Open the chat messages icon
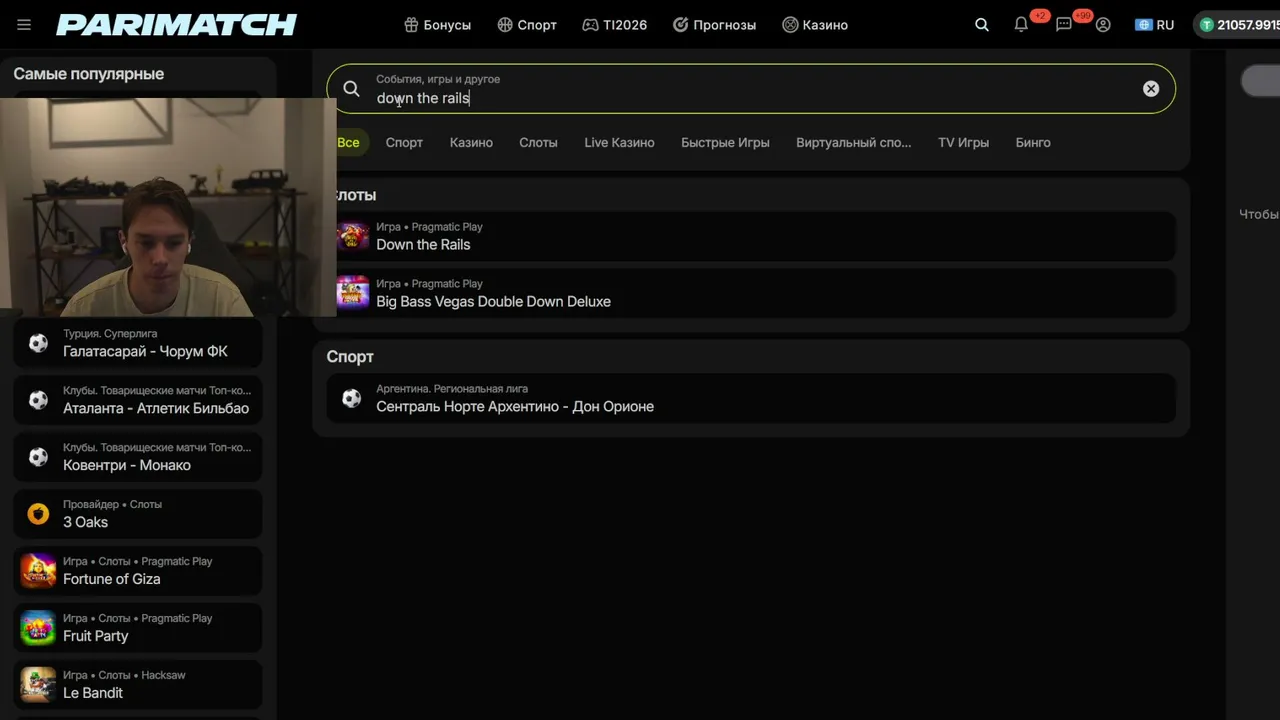 [1064, 25]
